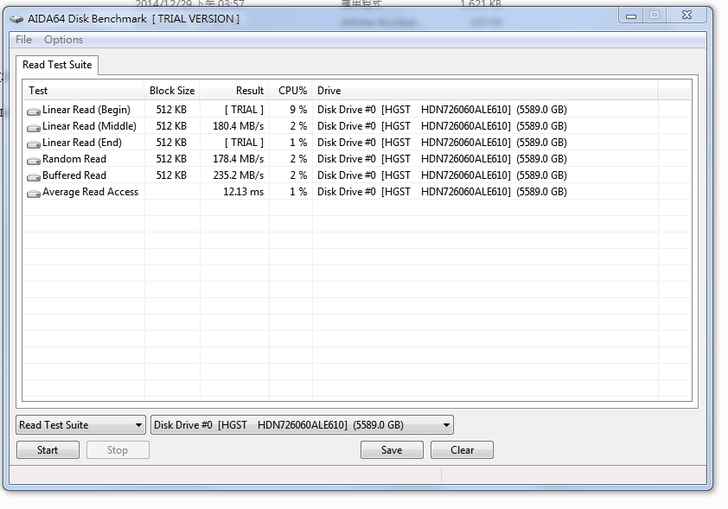Image resolution: width=728 pixels, height=509 pixels.
Task: Select the Random Read row text
Action: pos(74,159)
